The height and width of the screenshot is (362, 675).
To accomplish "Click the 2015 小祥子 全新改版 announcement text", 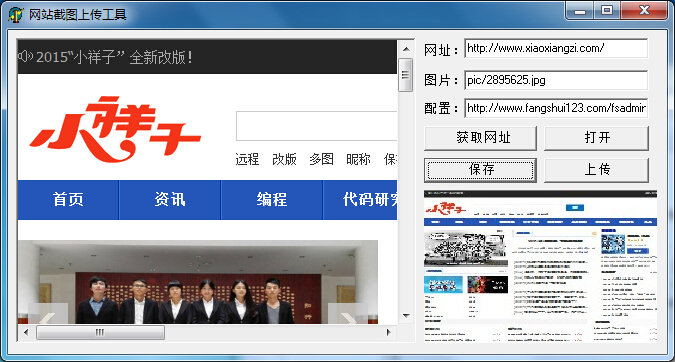I will pos(114,57).
